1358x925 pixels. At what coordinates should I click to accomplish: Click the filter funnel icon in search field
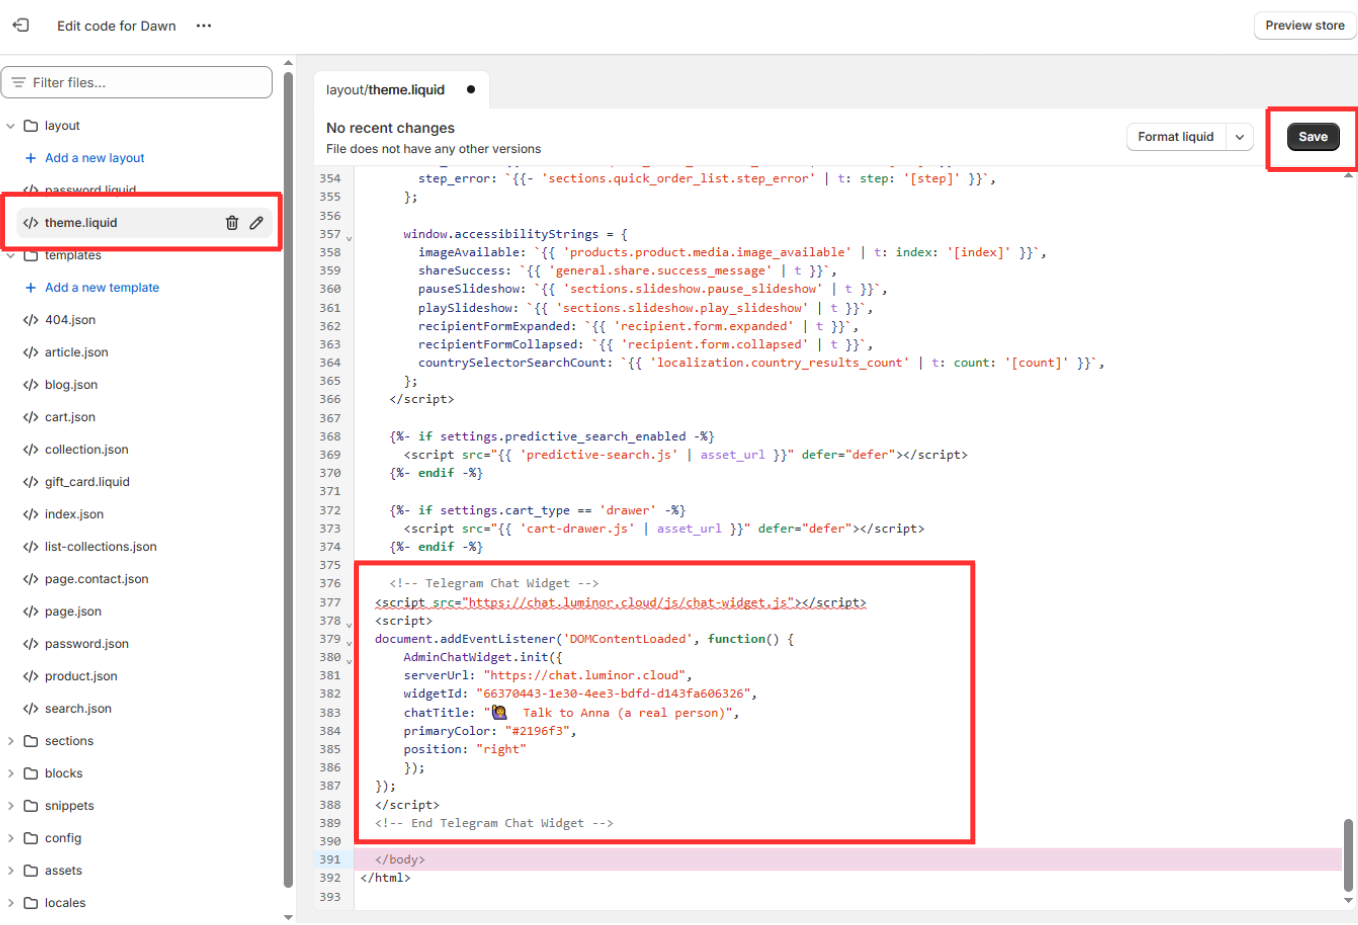click(18, 81)
